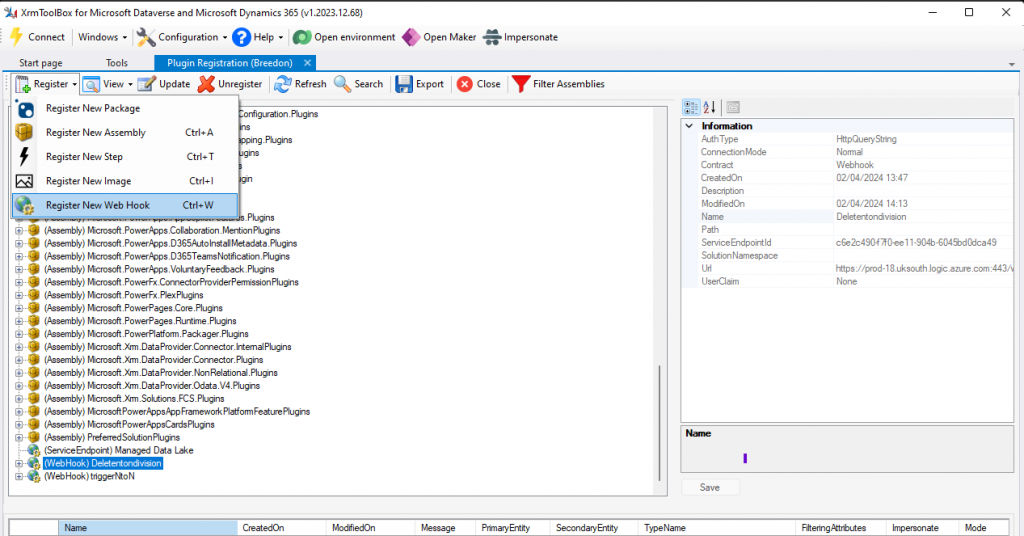
Task: Click the Save button
Action: (710, 487)
